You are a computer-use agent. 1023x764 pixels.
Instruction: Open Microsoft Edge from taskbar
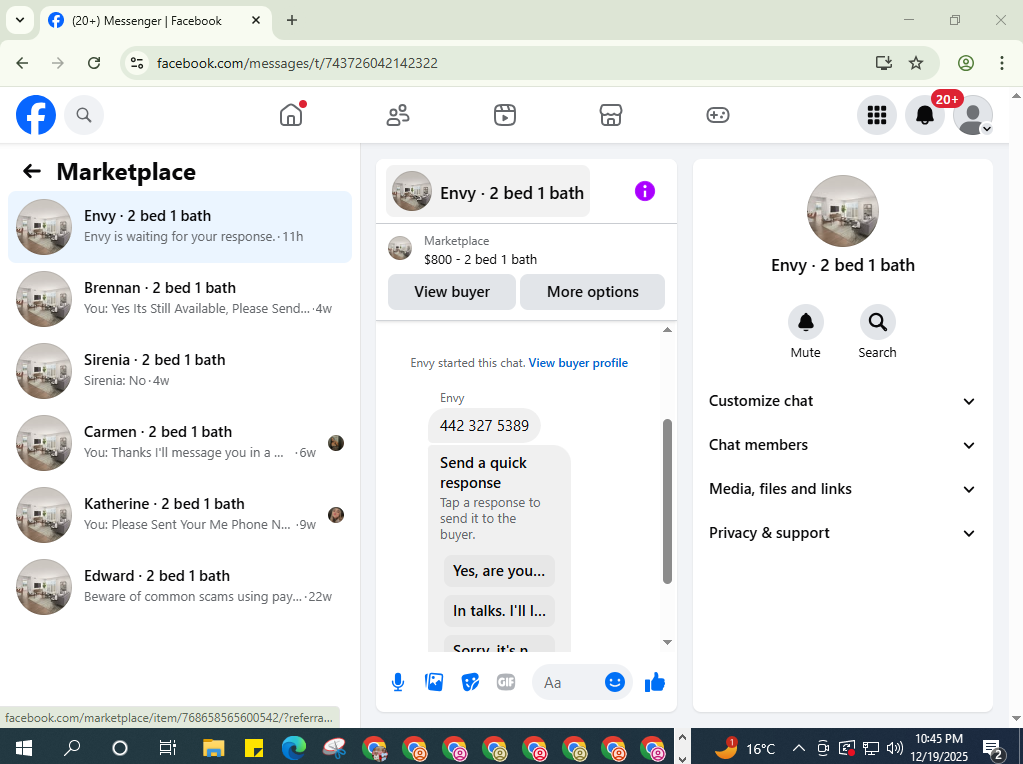pyautogui.click(x=294, y=748)
